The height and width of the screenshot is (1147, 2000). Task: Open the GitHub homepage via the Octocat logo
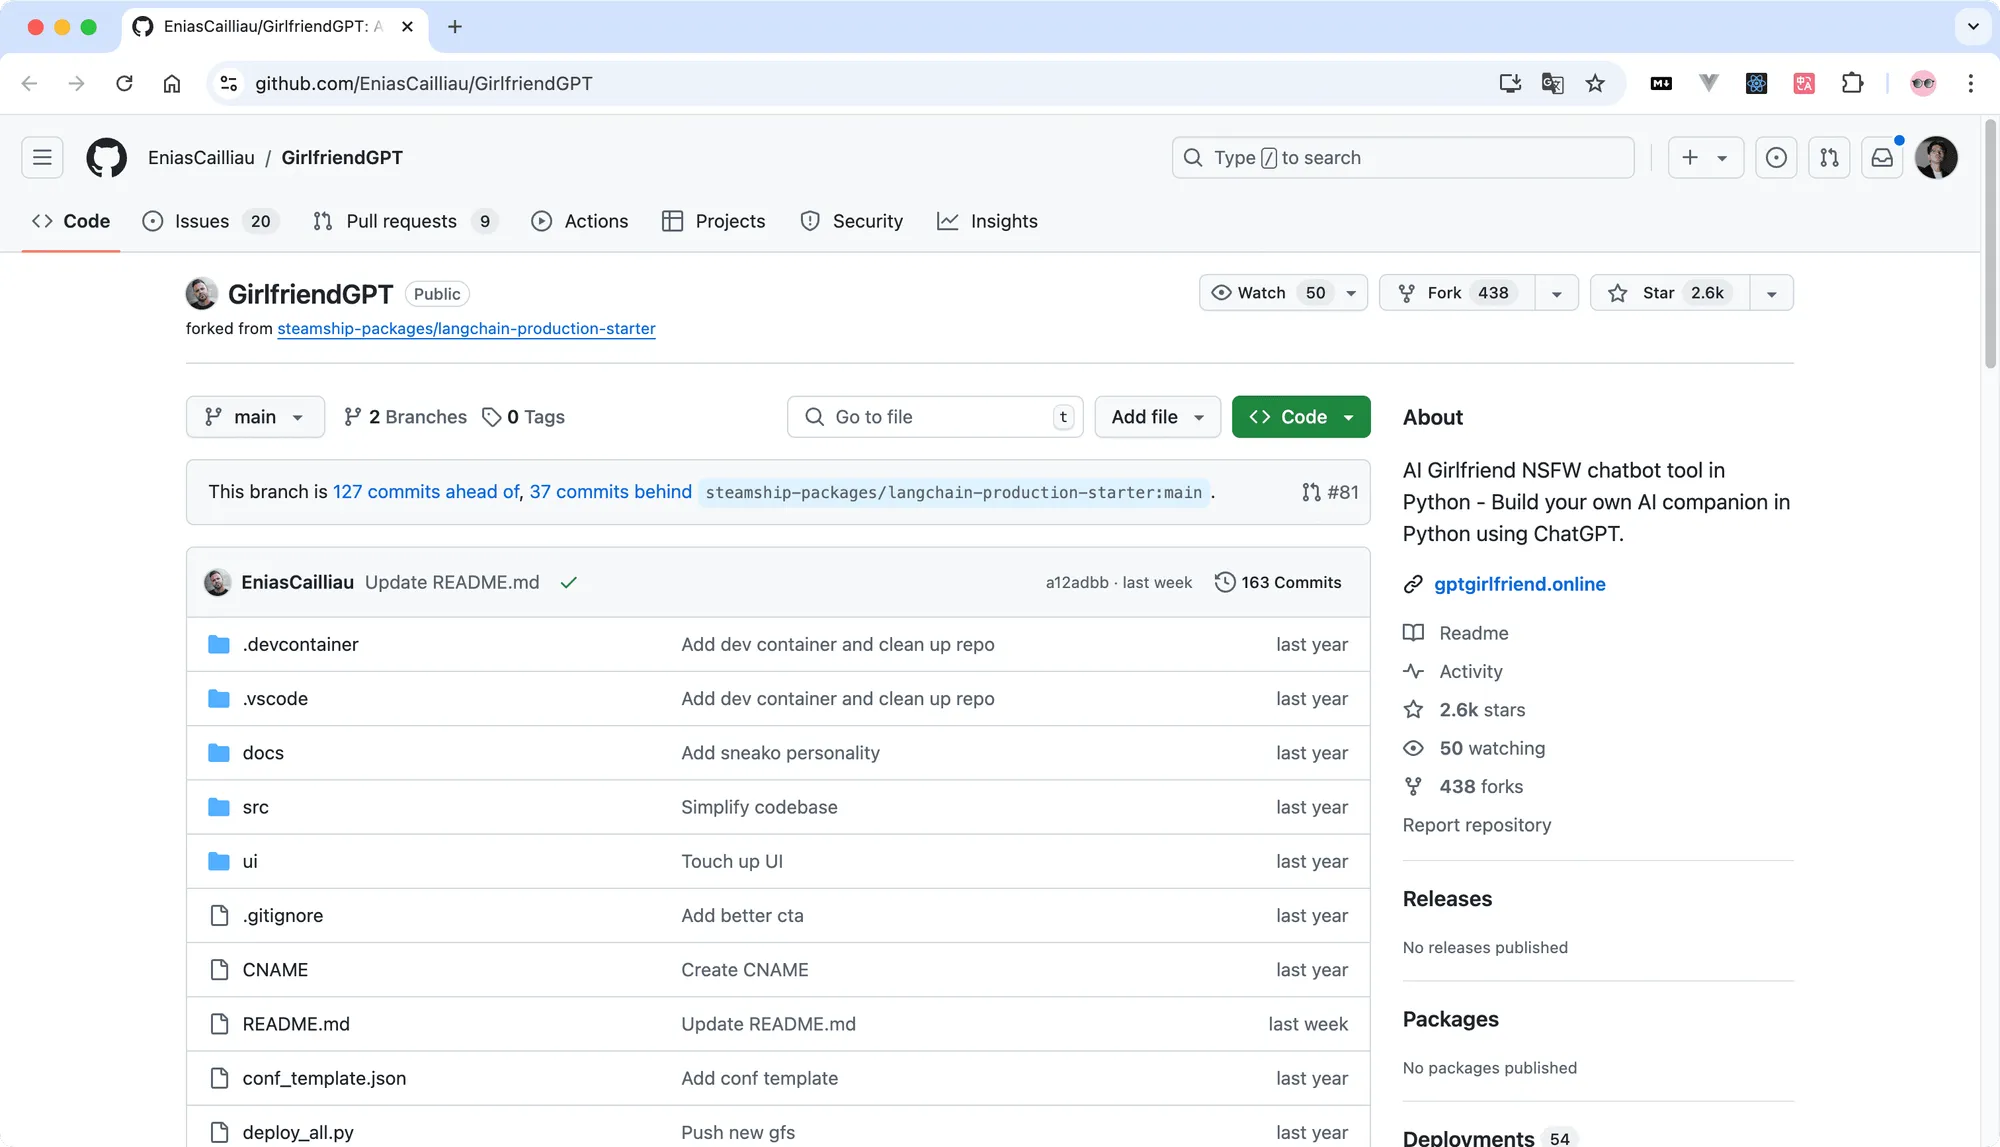(104, 157)
